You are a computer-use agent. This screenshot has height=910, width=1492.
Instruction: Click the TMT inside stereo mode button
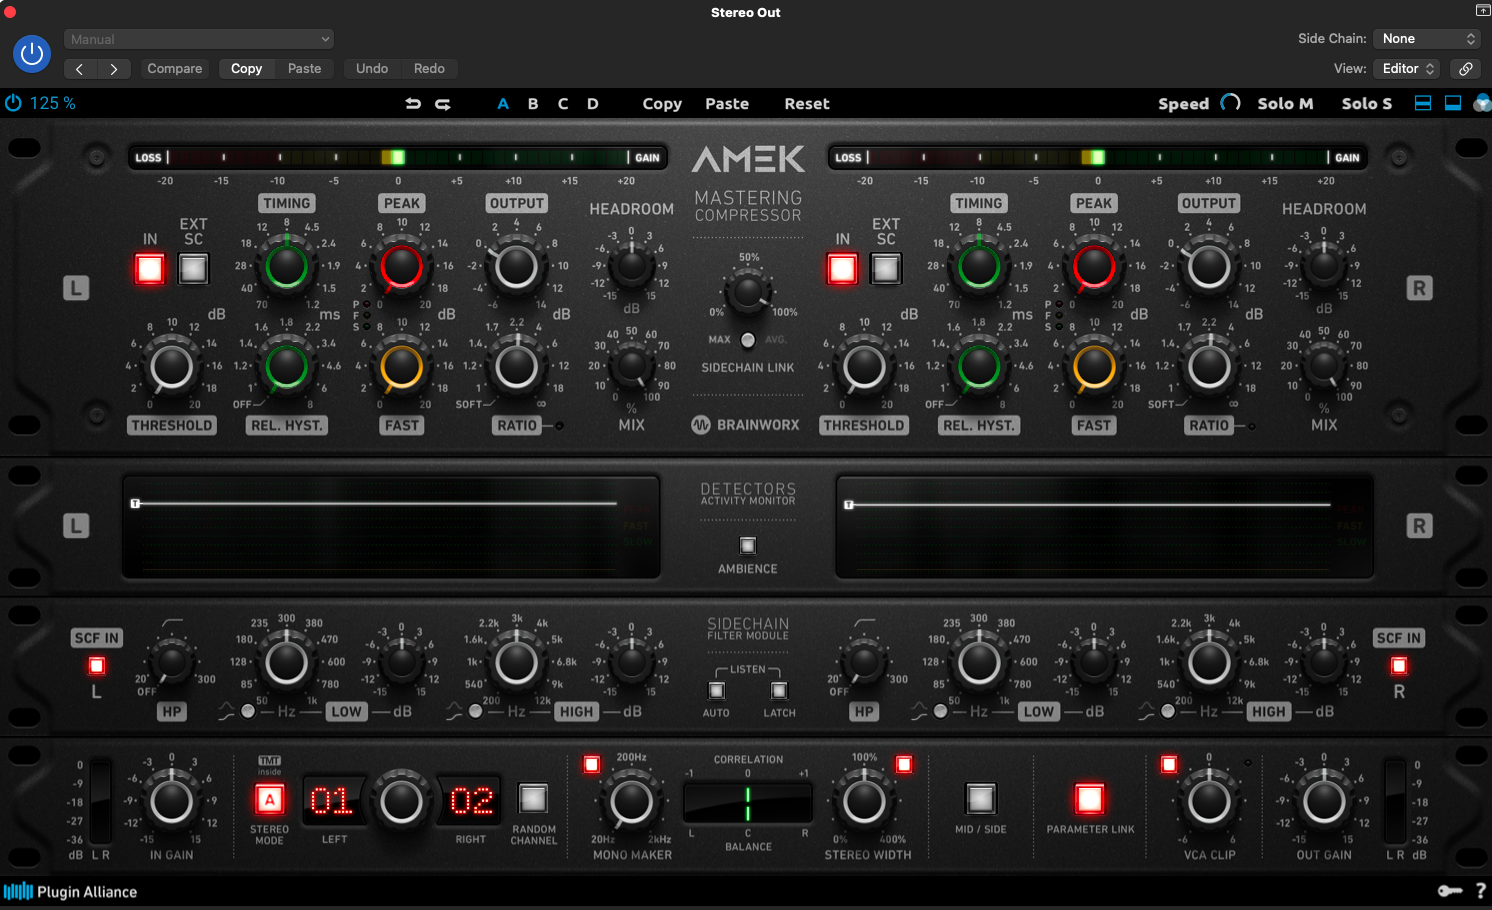pos(269,800)
